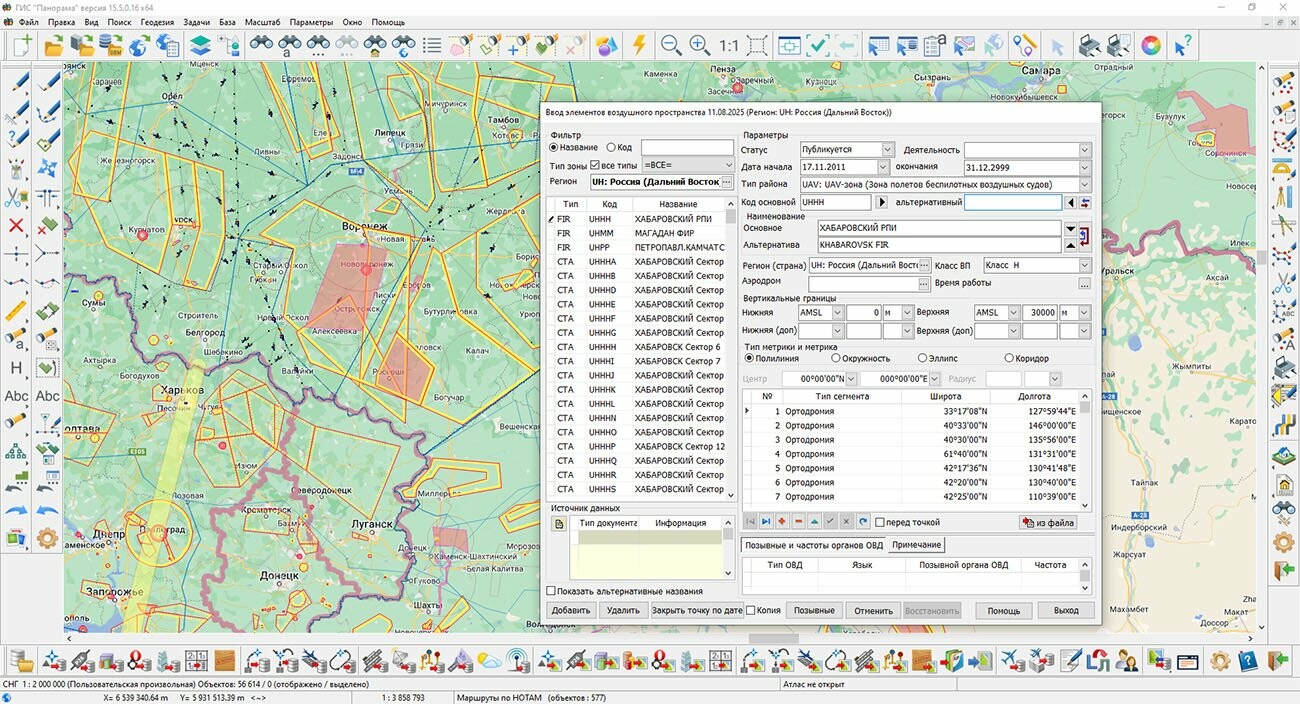Click the 'альтернативный' code input field
The width and height of the screenshot is (1300, 704).
point(1012,202)
